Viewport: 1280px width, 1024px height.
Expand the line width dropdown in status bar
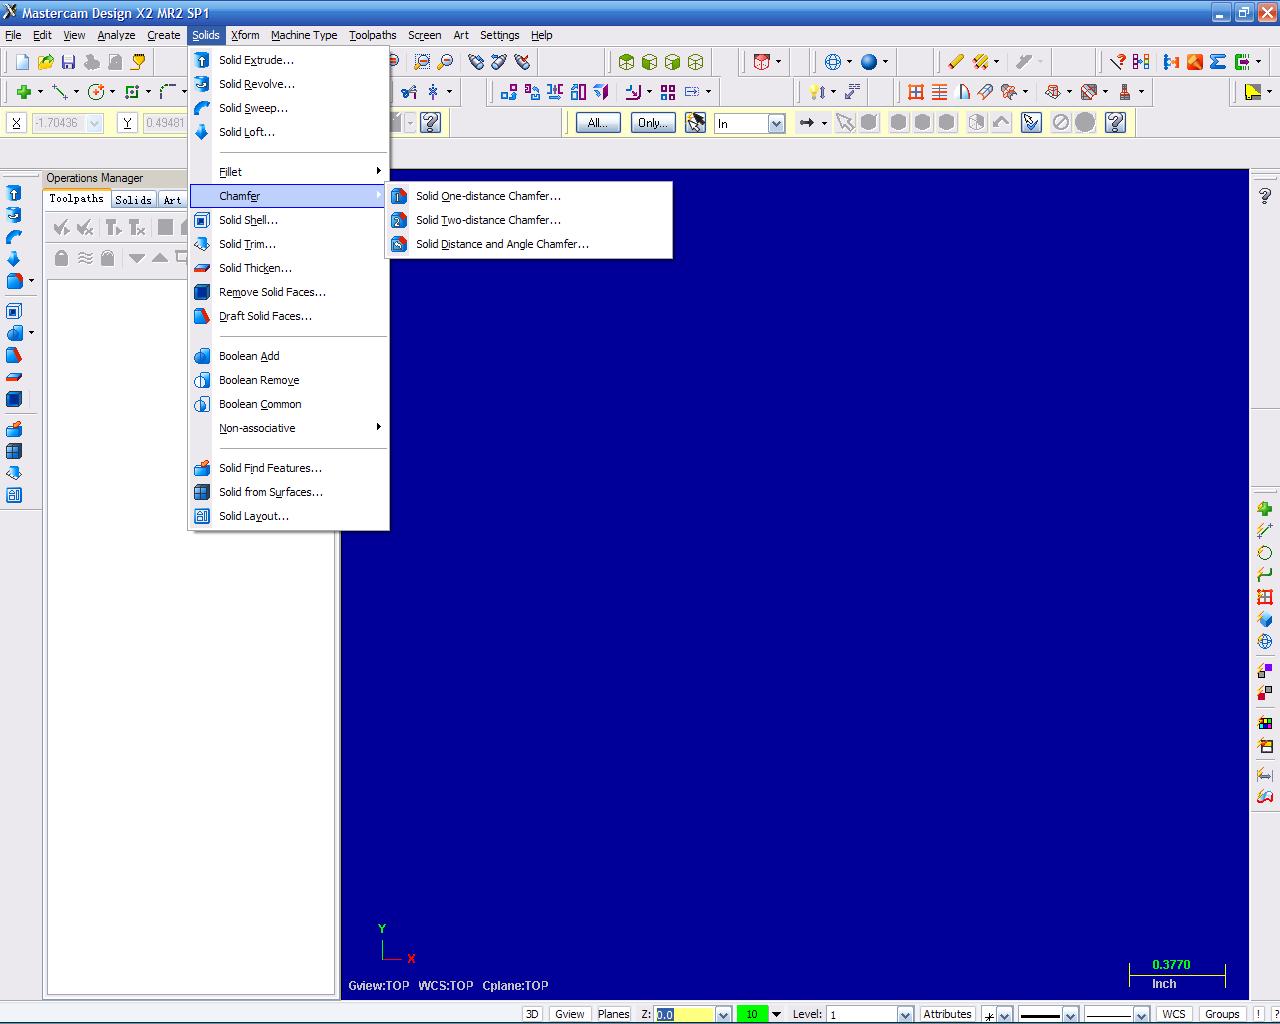click(1141, 1014)
